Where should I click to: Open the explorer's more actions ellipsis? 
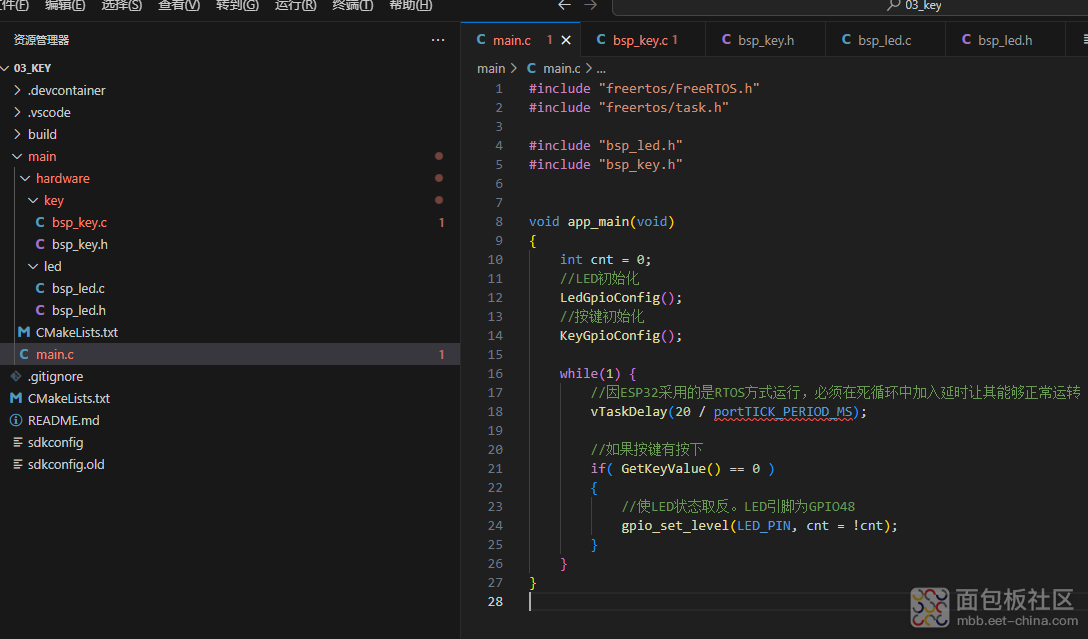click(x=438, y=40)
